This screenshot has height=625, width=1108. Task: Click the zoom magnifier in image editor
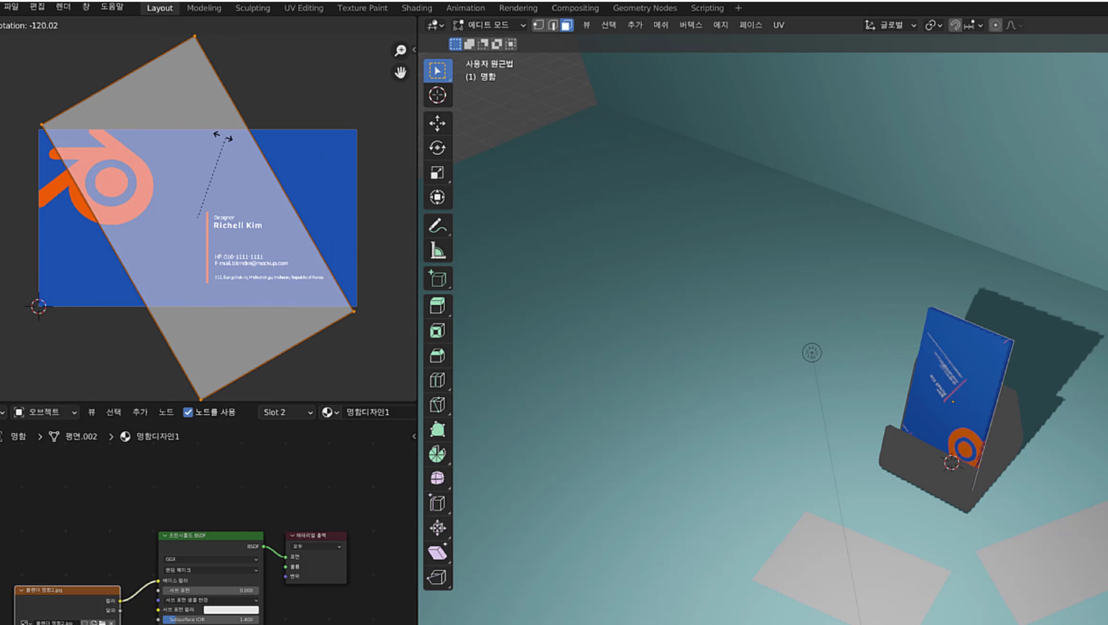click(x=401, y=50)
